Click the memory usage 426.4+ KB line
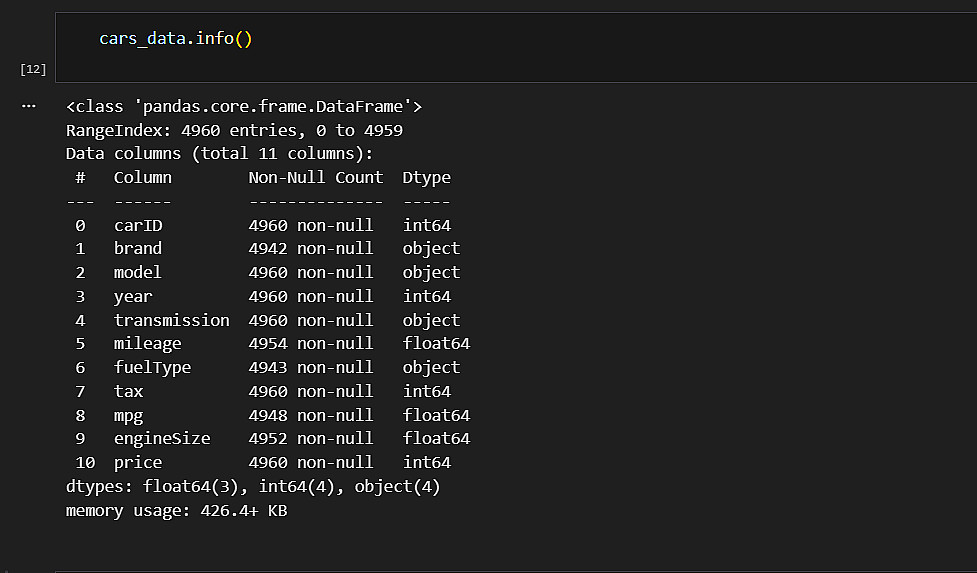The width and height of the screenshot is (977, 573). 177,511
